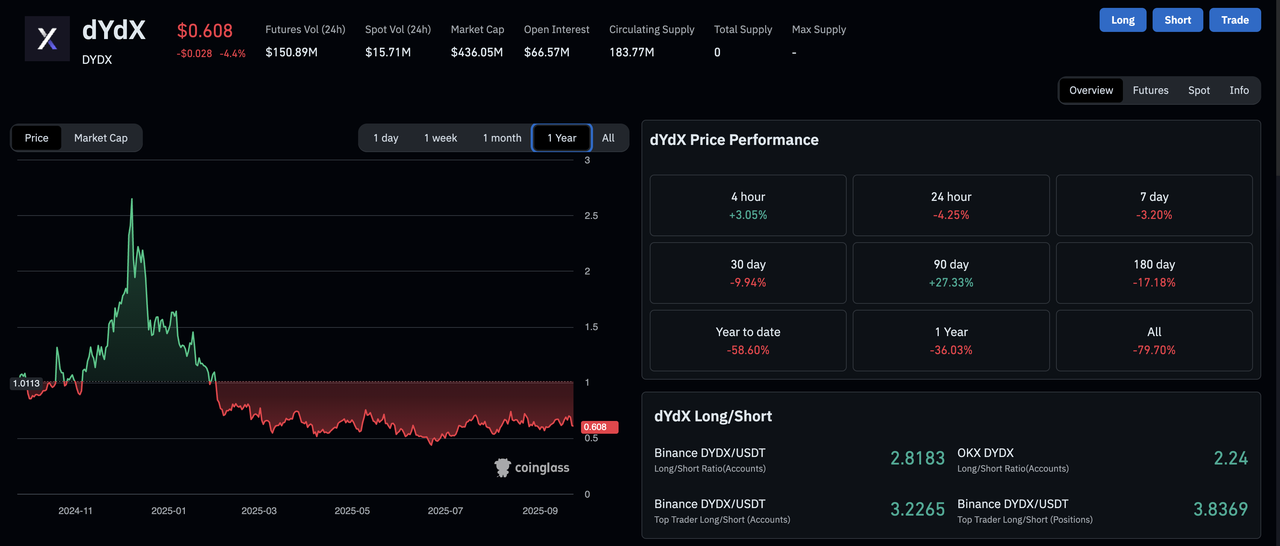Open the Spot tab
This screenshot has width=1280, height=546.
click(x=1199, y=90)
